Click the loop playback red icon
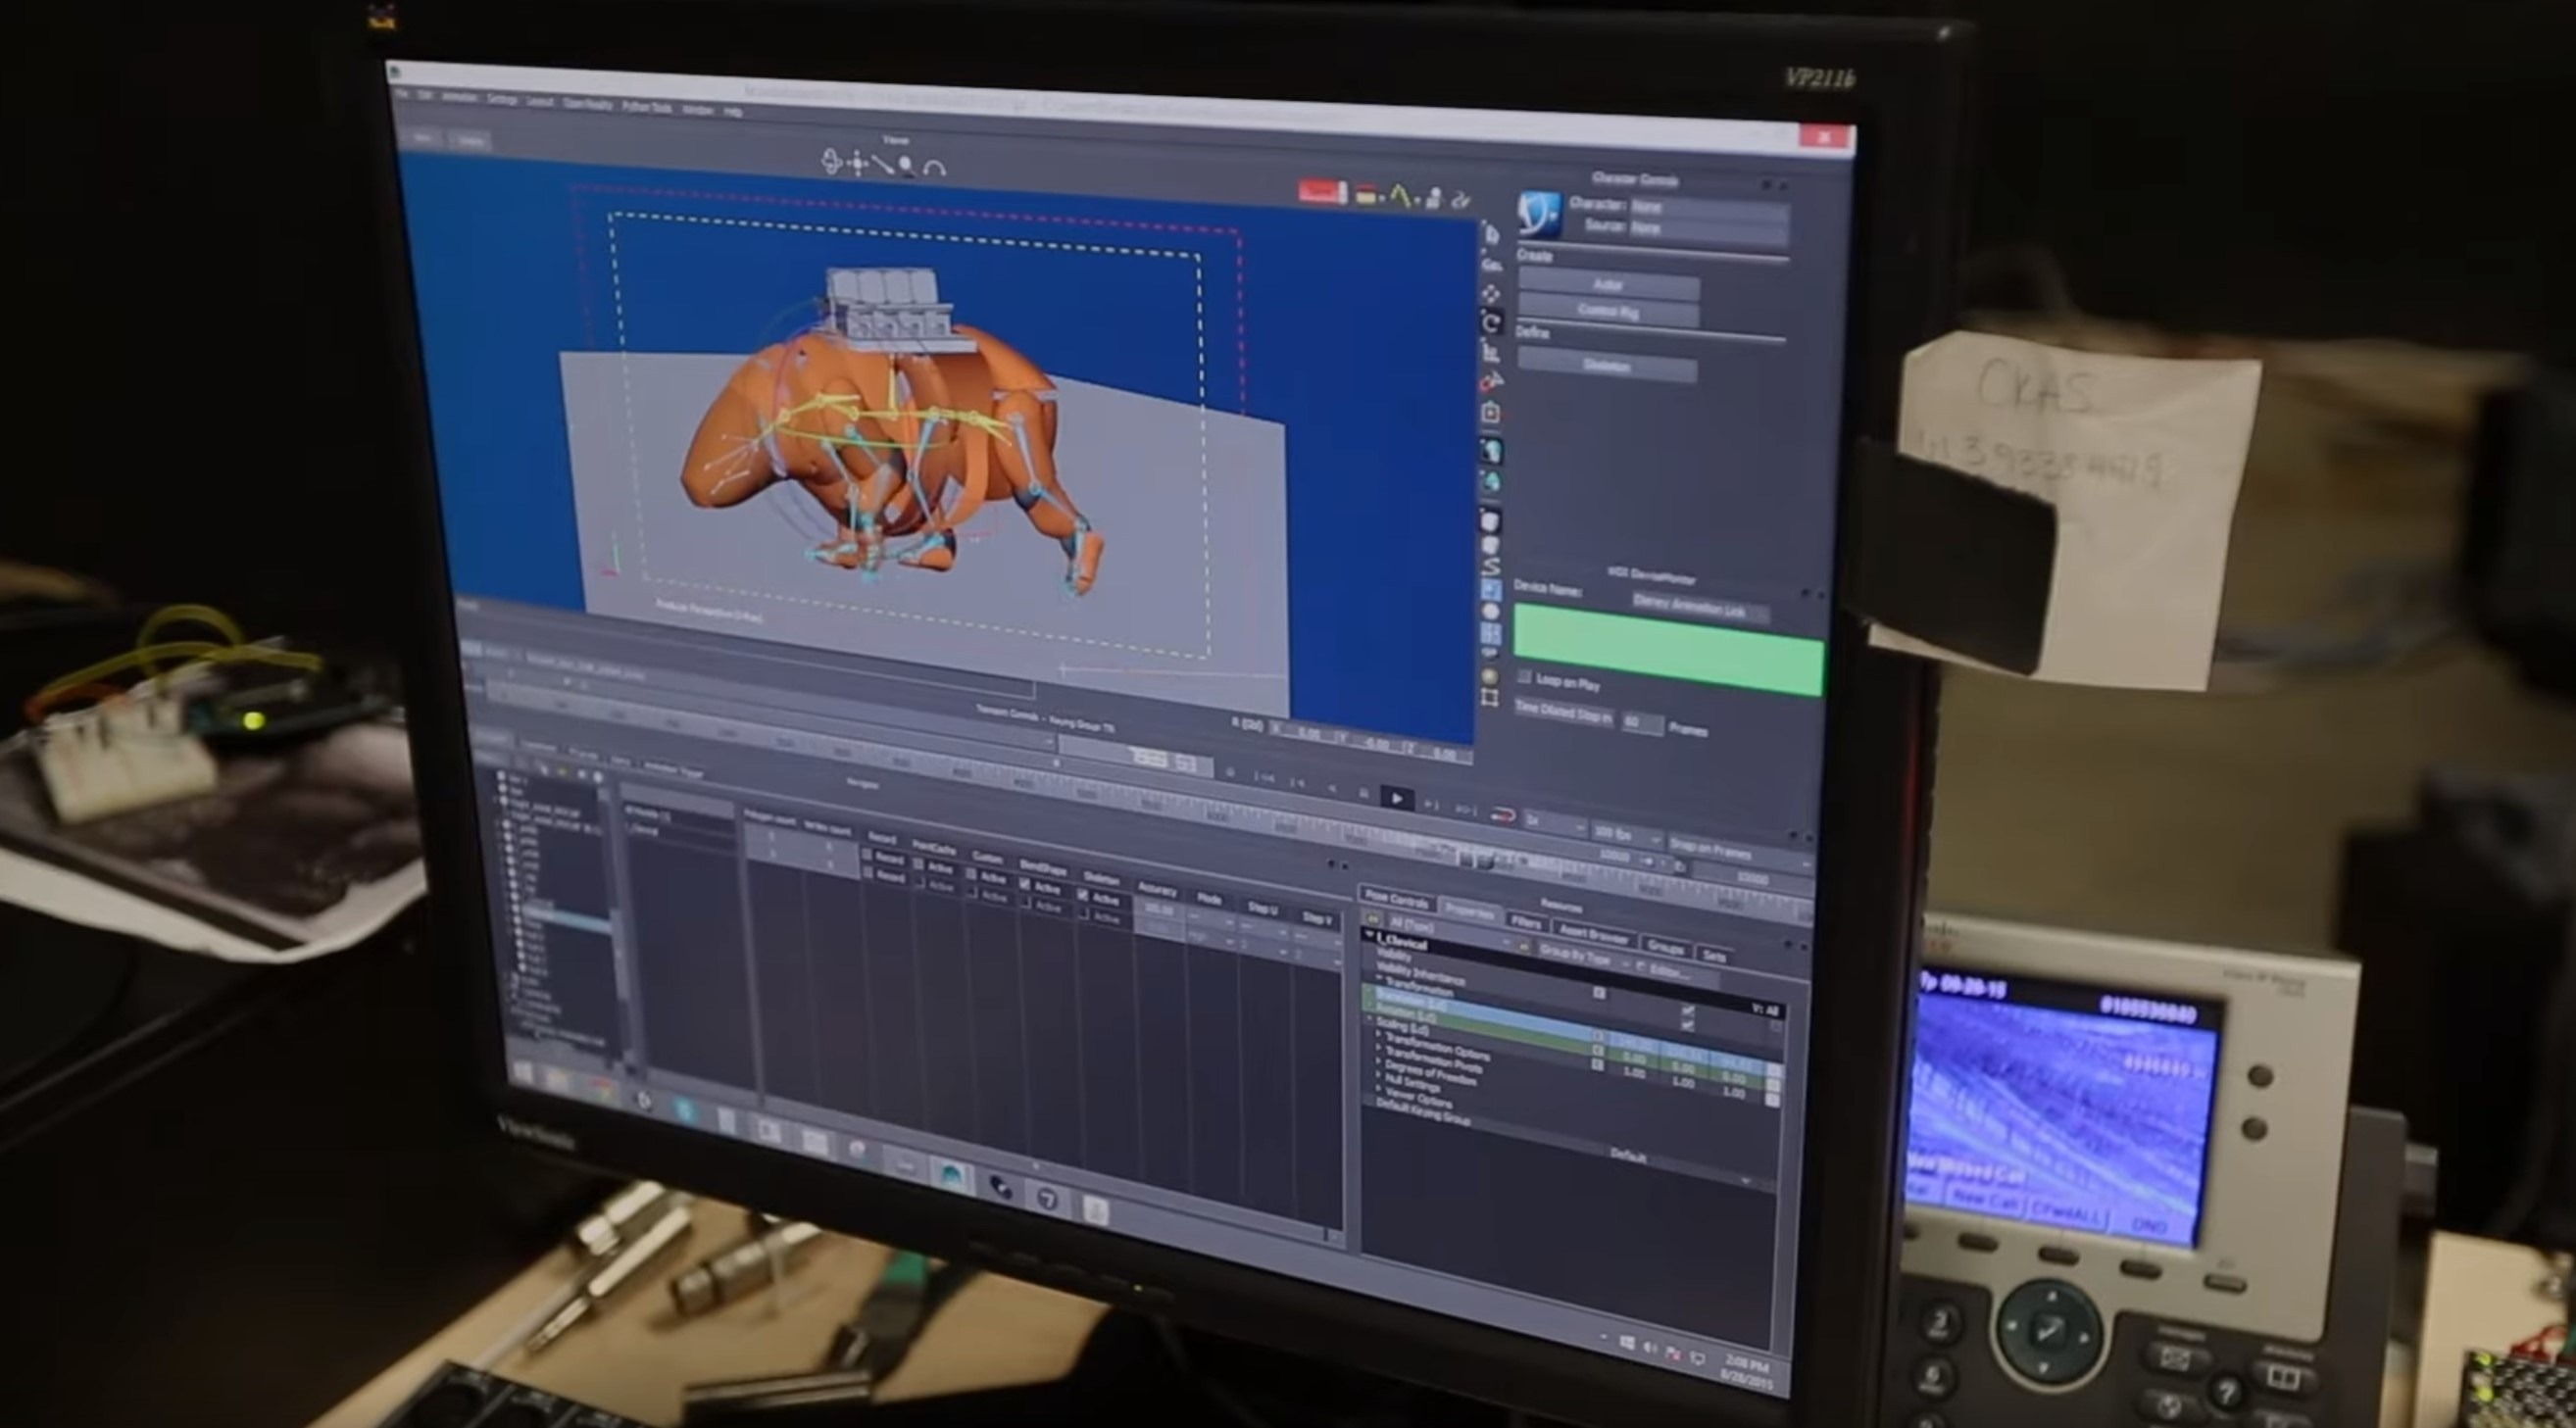This screenshot has height=1428, width=2576. tap(1503, 815)
